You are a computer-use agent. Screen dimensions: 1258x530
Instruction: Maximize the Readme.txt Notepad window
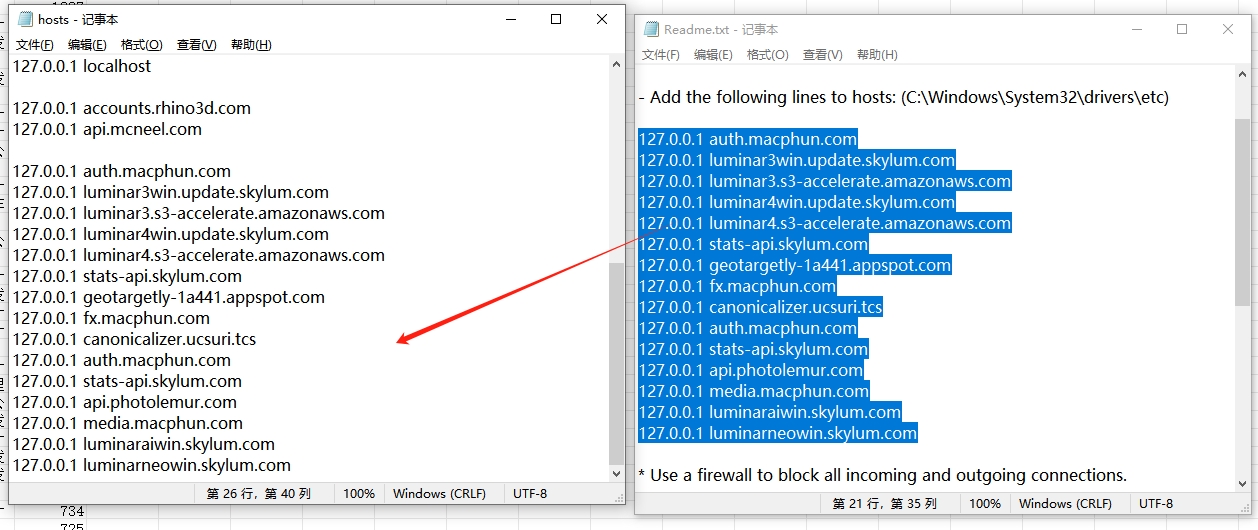(1182, 30)
